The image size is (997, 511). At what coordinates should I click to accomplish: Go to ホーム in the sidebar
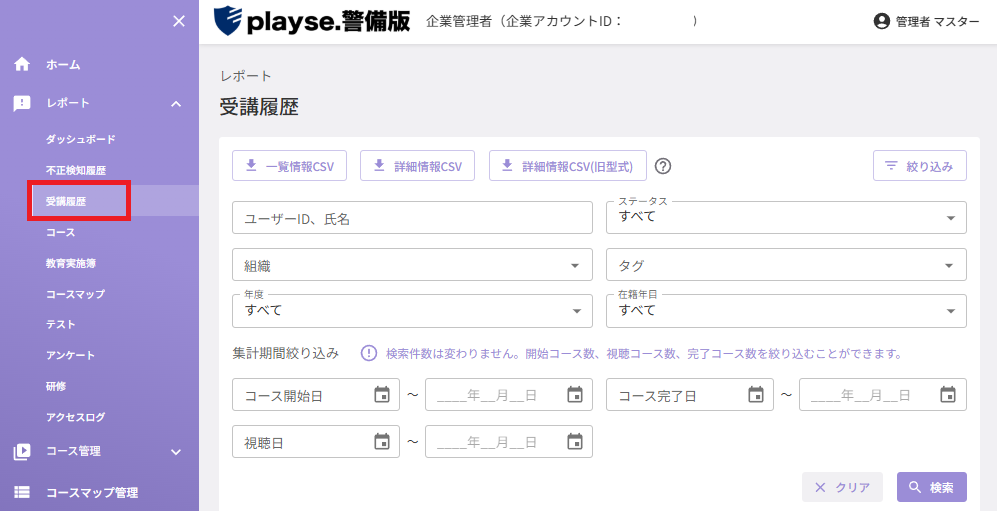coord(63,64)
